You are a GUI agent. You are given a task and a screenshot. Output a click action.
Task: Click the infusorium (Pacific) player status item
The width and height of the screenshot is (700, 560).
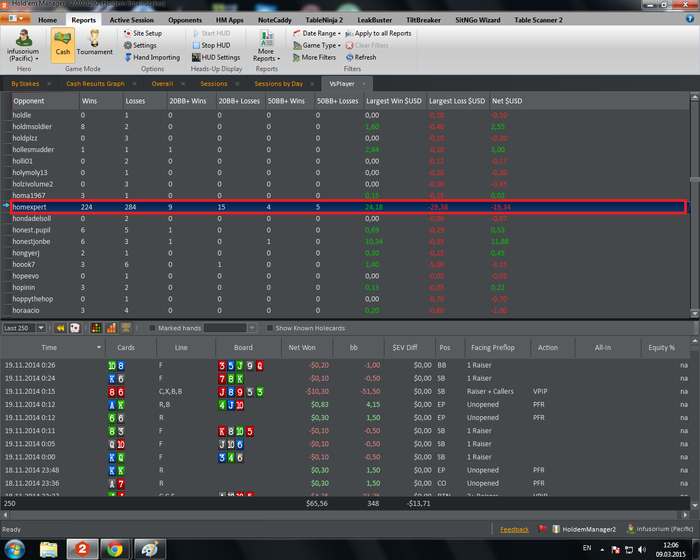(660, 529)
